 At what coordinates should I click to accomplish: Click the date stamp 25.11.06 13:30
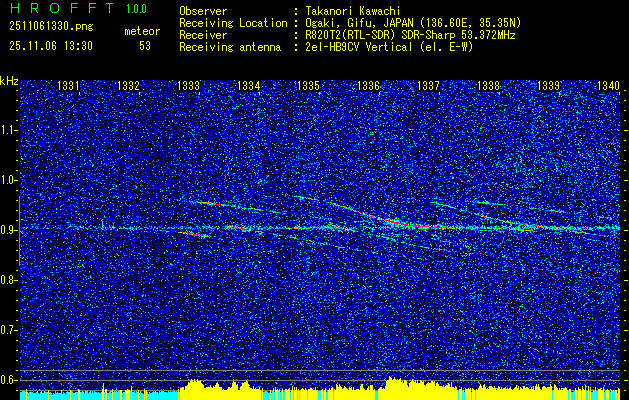(51, 46)
